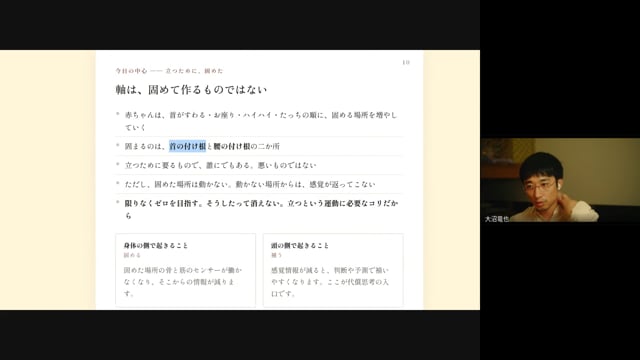Viewport: 640px width, 360px height.
Task: Click the bold bullet beginning 限りなくゼロを目指す
Action: 261,209
